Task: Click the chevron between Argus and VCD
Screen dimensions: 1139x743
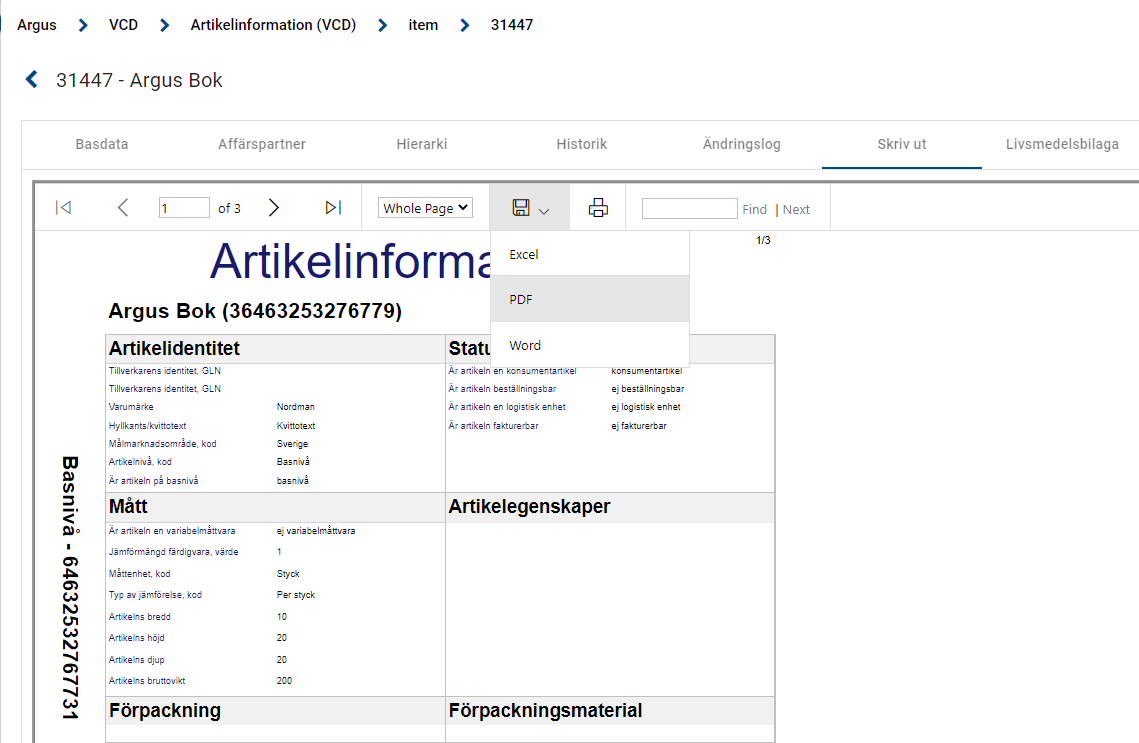Action: tap(83, 25)
